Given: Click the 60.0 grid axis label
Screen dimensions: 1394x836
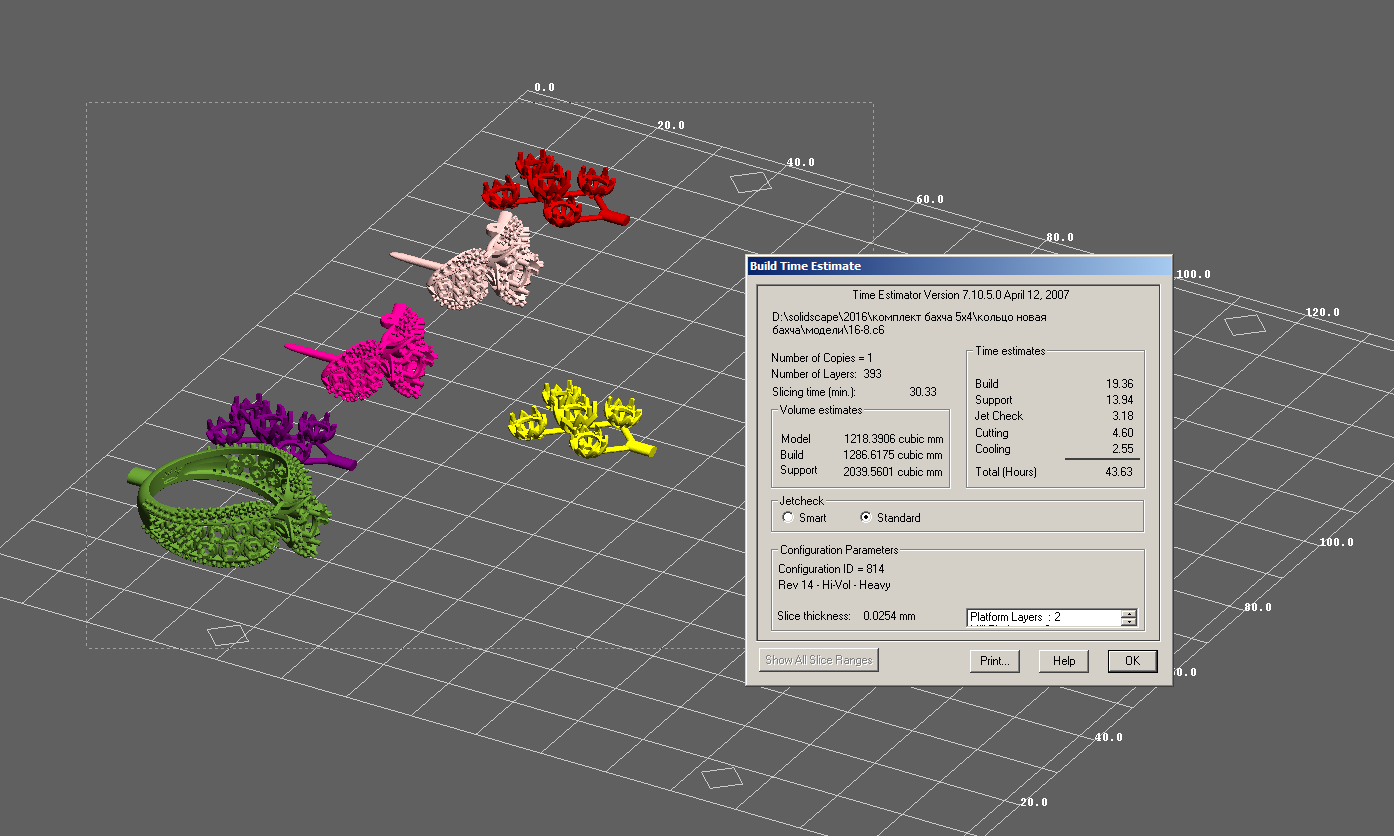Looking at the screenshot, I should [929, 200].
